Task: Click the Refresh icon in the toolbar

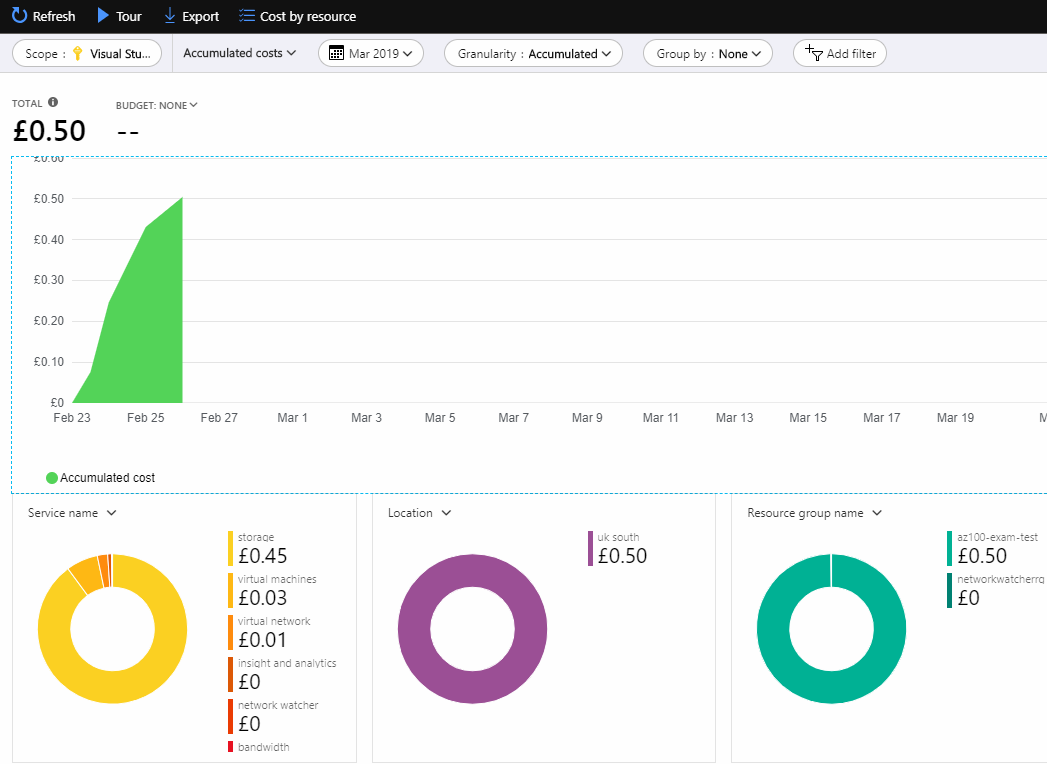Action: [19, 16]
